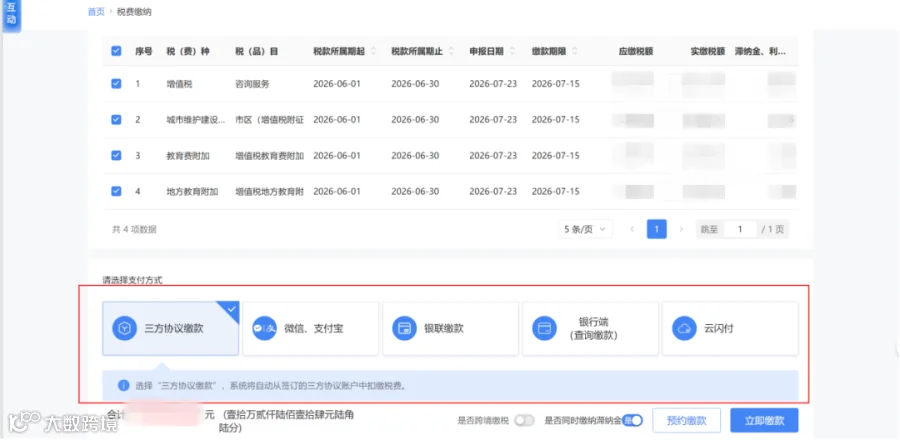The width and height of the screenshot is (900, 440).
Task: Go to next page arrow
Action: [681, 229]
